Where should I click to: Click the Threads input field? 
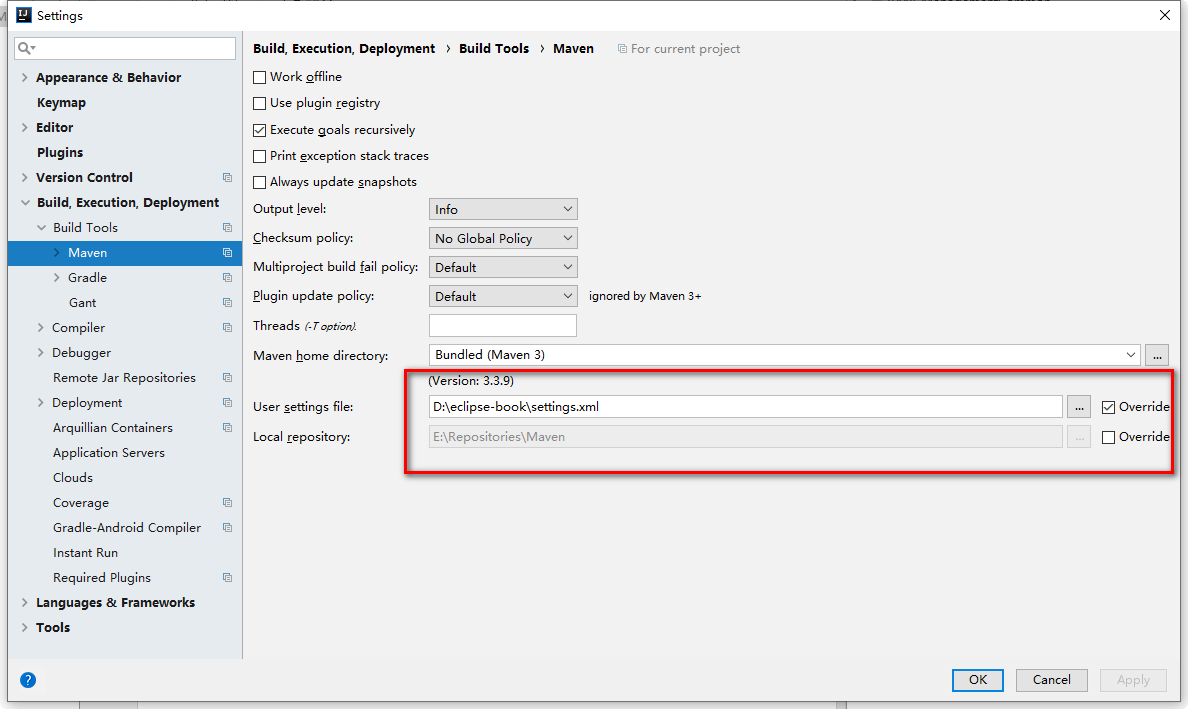(x=502, y=325)
